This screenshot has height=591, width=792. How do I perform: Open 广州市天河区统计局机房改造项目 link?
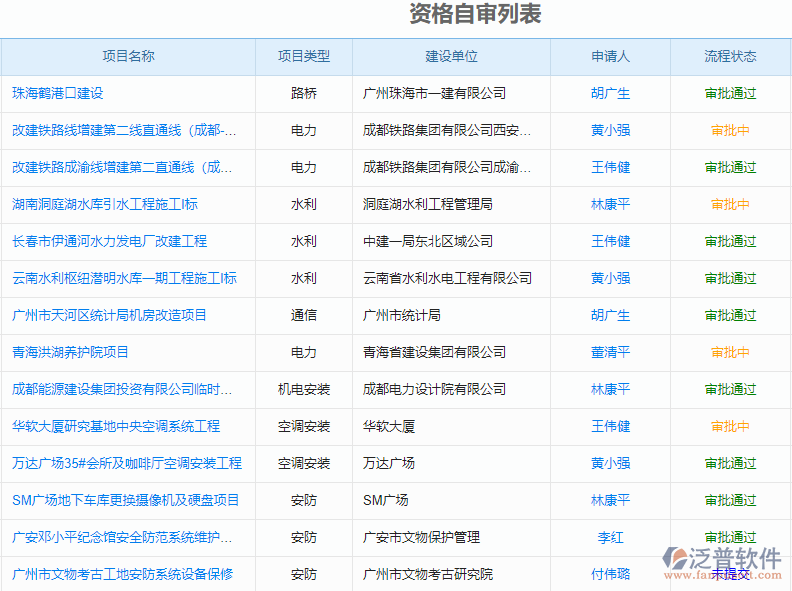click(x=110, y=315)
